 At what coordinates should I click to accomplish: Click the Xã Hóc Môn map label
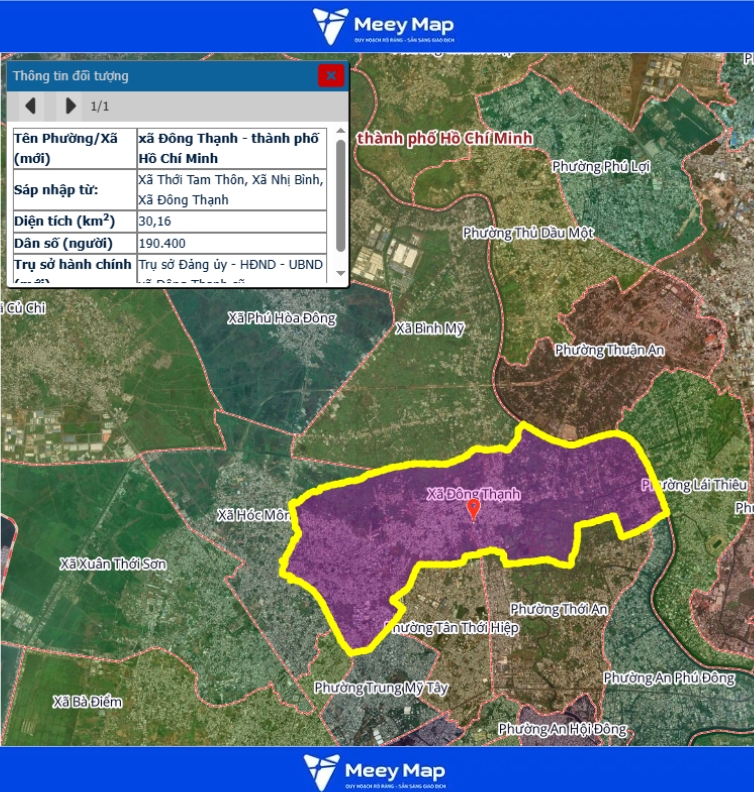click(x=254, y=515)
